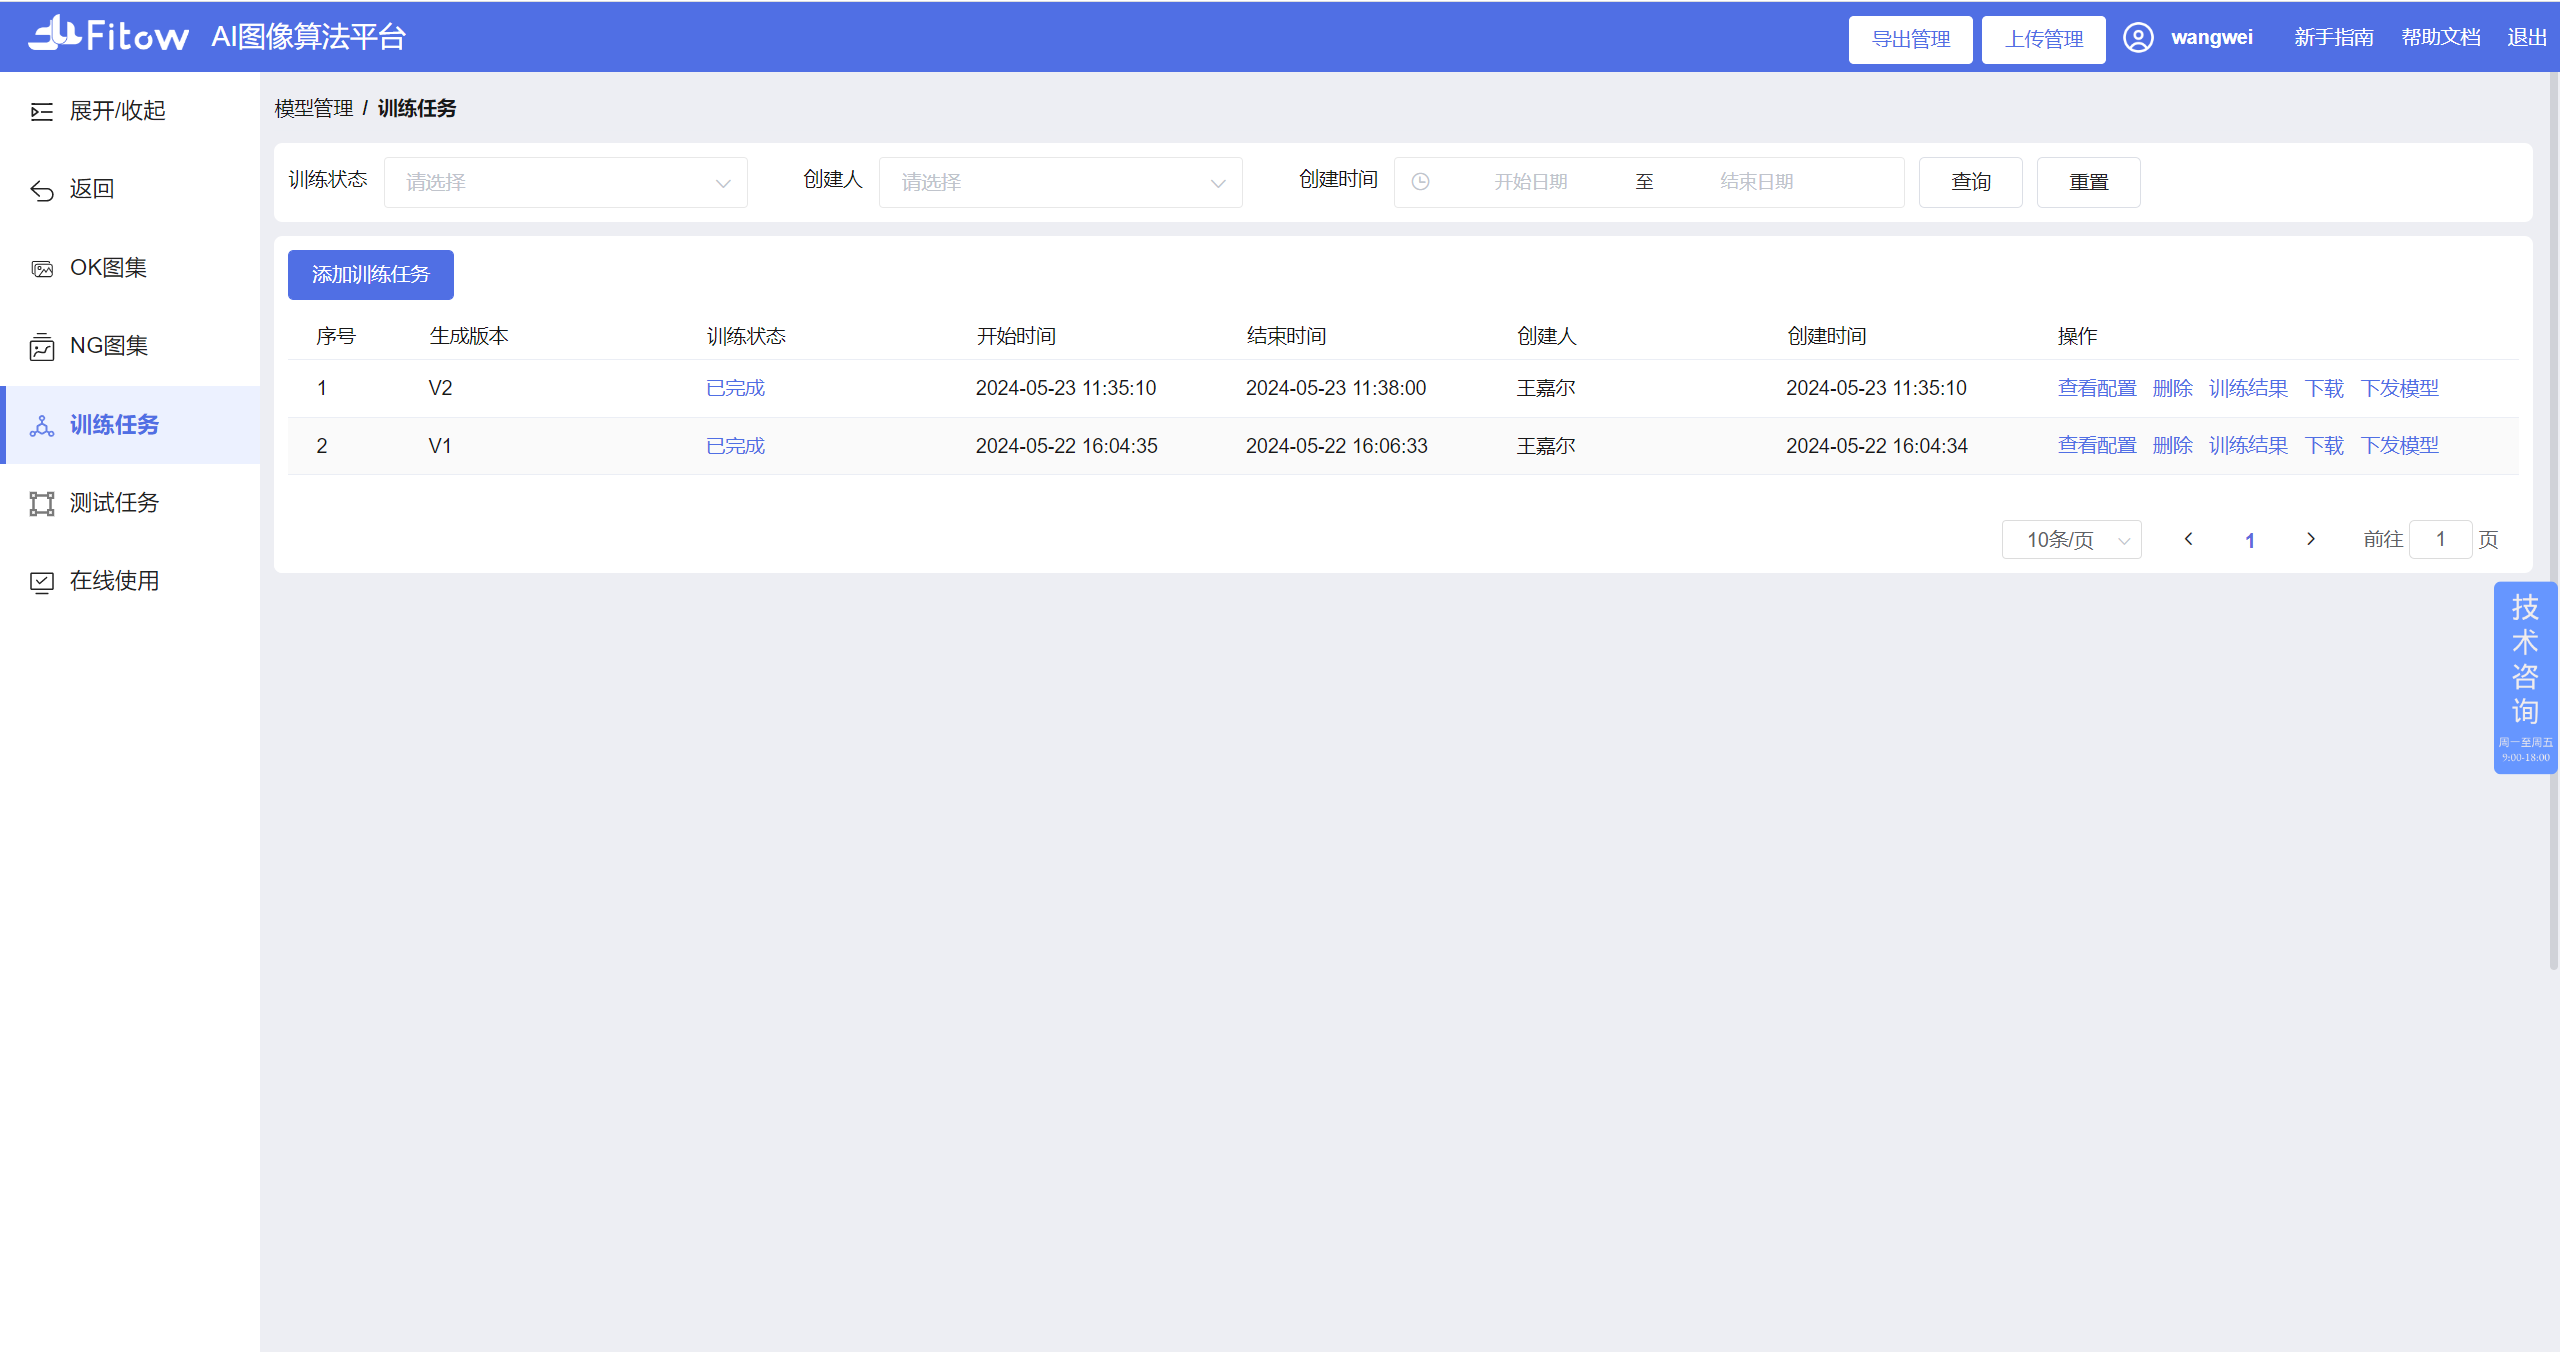Click the OK image set icon
This screenshot has height=1352, width=2560.
pos(42,268)
